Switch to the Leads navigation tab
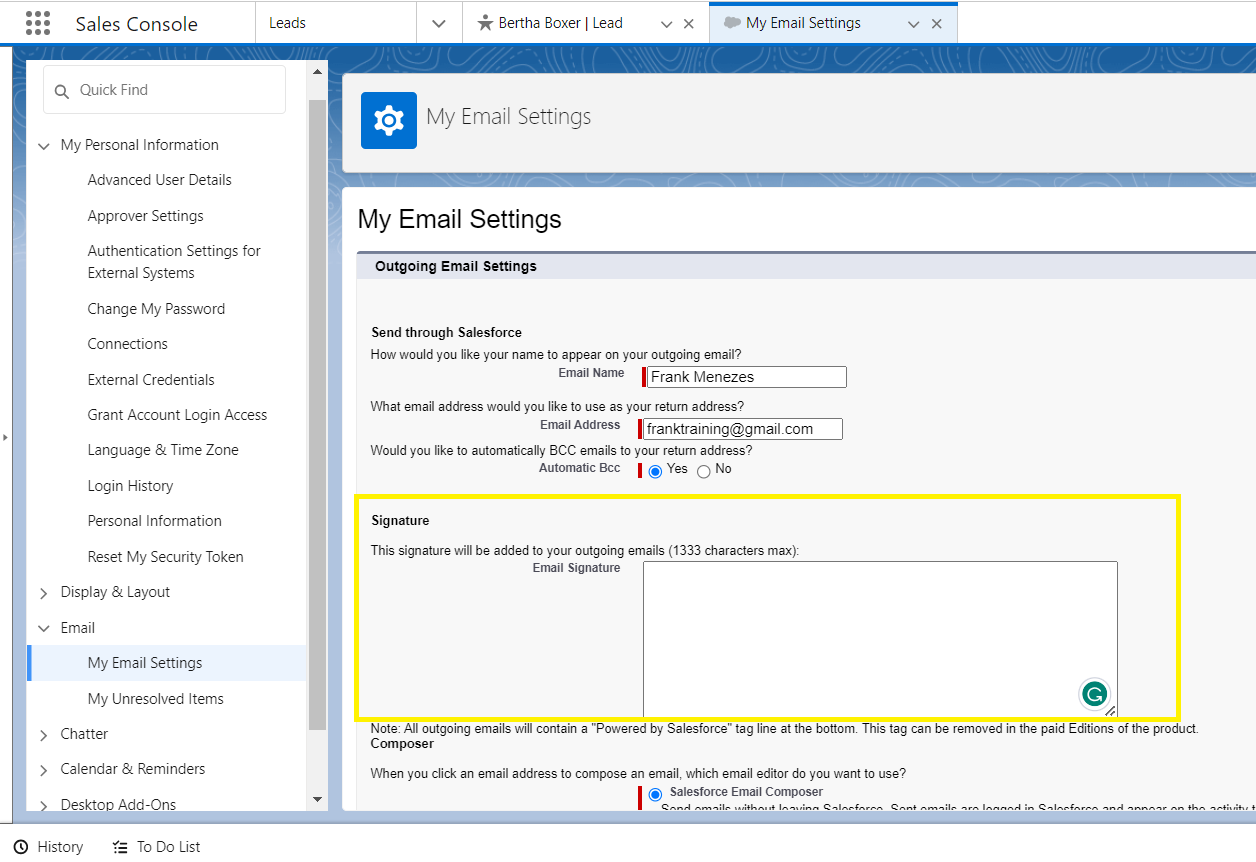Image resolution: width=1256 pixels, height=862 pixels. (x=336, y=23)
